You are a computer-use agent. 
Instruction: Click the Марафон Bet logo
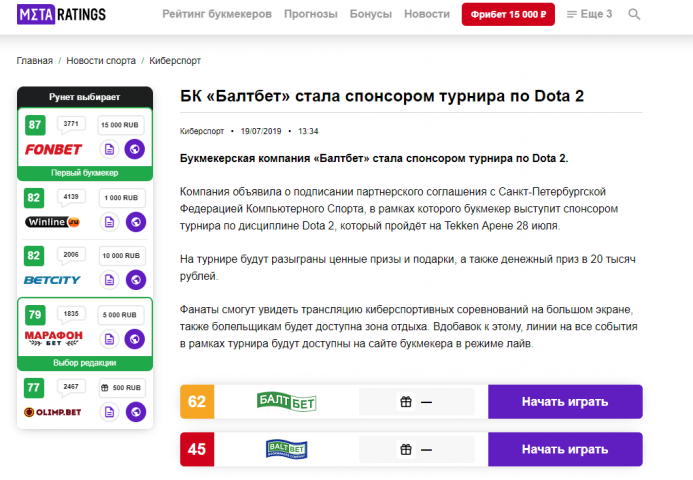click(53, 339)
